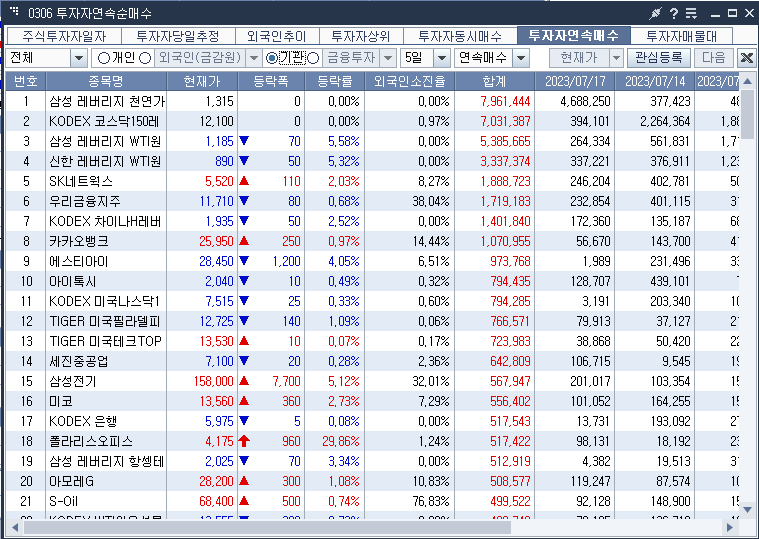Select the 아모레G stock name
The image size is (759, 539).
click(x=72, y=481)
